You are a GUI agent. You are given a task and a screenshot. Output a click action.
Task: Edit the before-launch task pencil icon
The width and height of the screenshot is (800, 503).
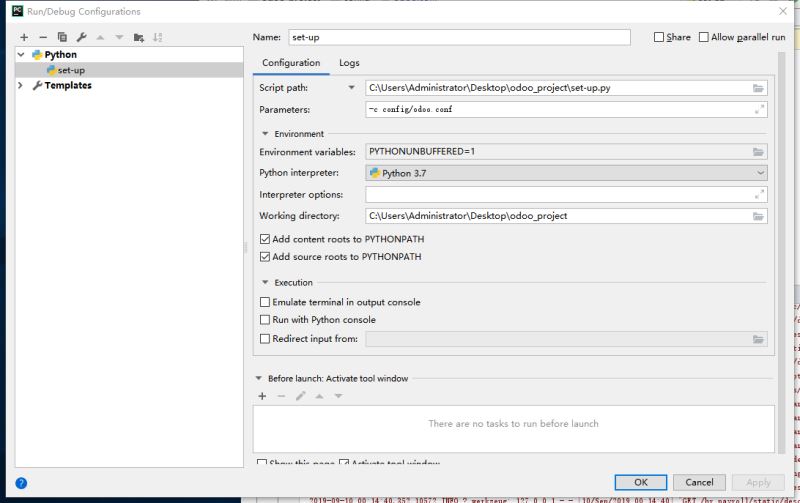(x=301, y=396)
